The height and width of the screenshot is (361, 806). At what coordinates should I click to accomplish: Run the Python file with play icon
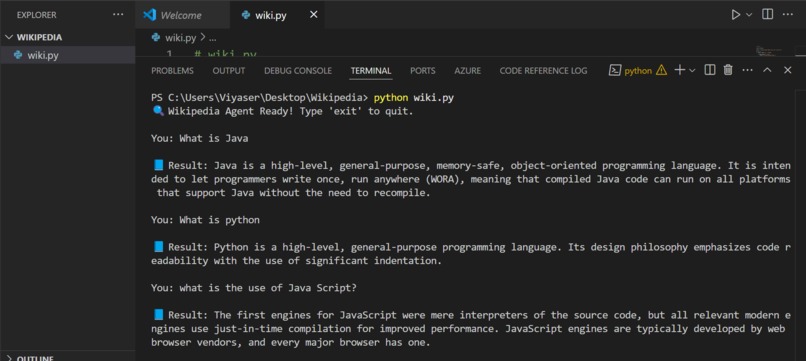click(736, 15)
